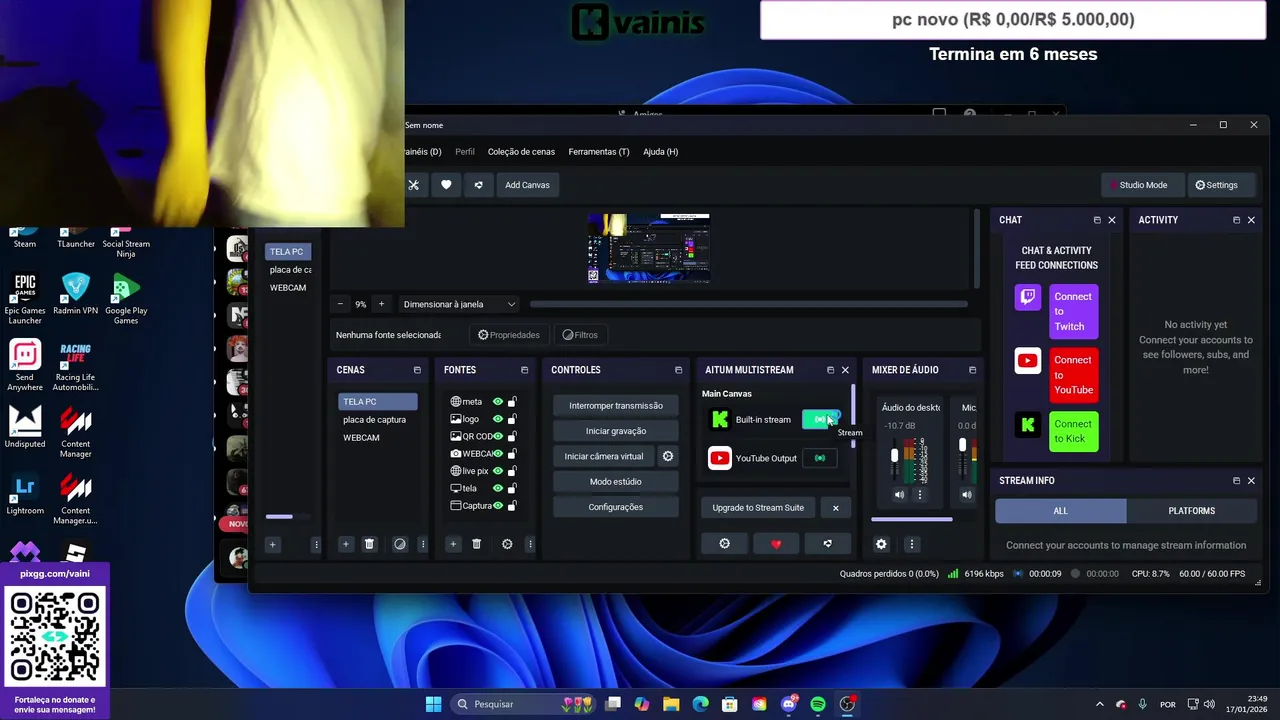Add a new source with the Fontes plus
The width and height of the screenshot is (1280, 720).
(x=452, y=544)
